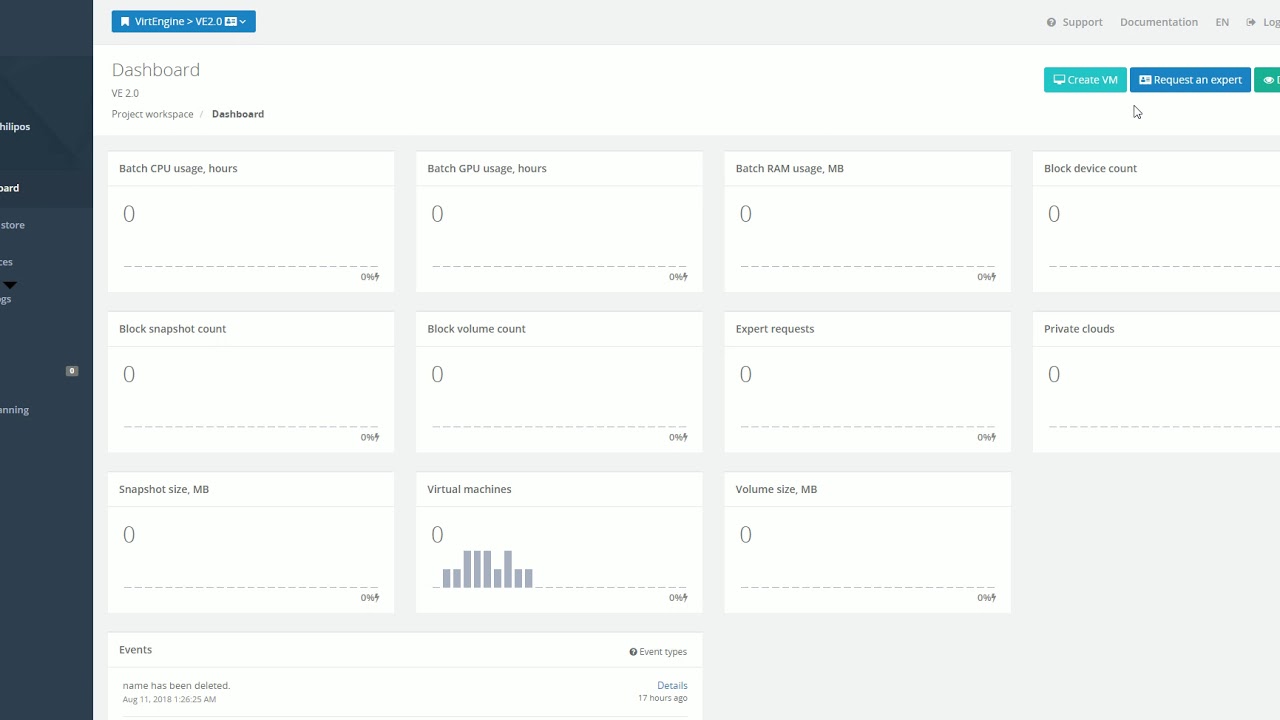Click the 'VE 2.0' subtitle under Dashboard
The width and height of the screenshot is (1280, 720).
click(x=125, y=93)
